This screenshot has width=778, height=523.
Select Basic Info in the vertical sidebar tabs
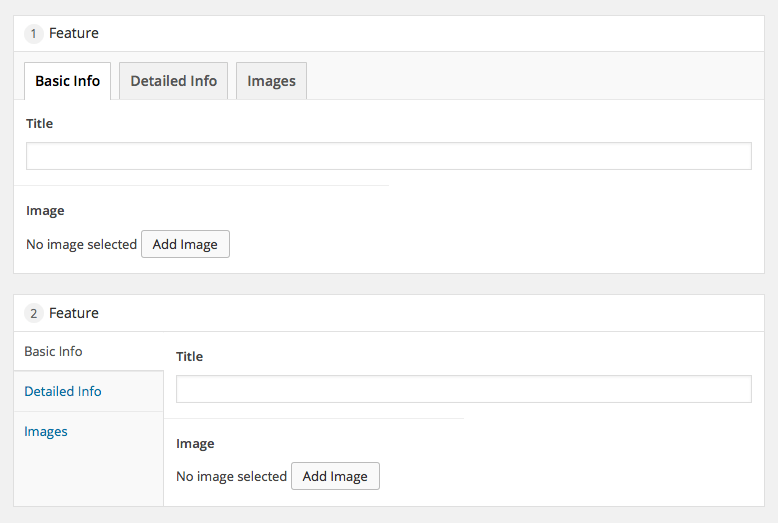pos(53,351)
